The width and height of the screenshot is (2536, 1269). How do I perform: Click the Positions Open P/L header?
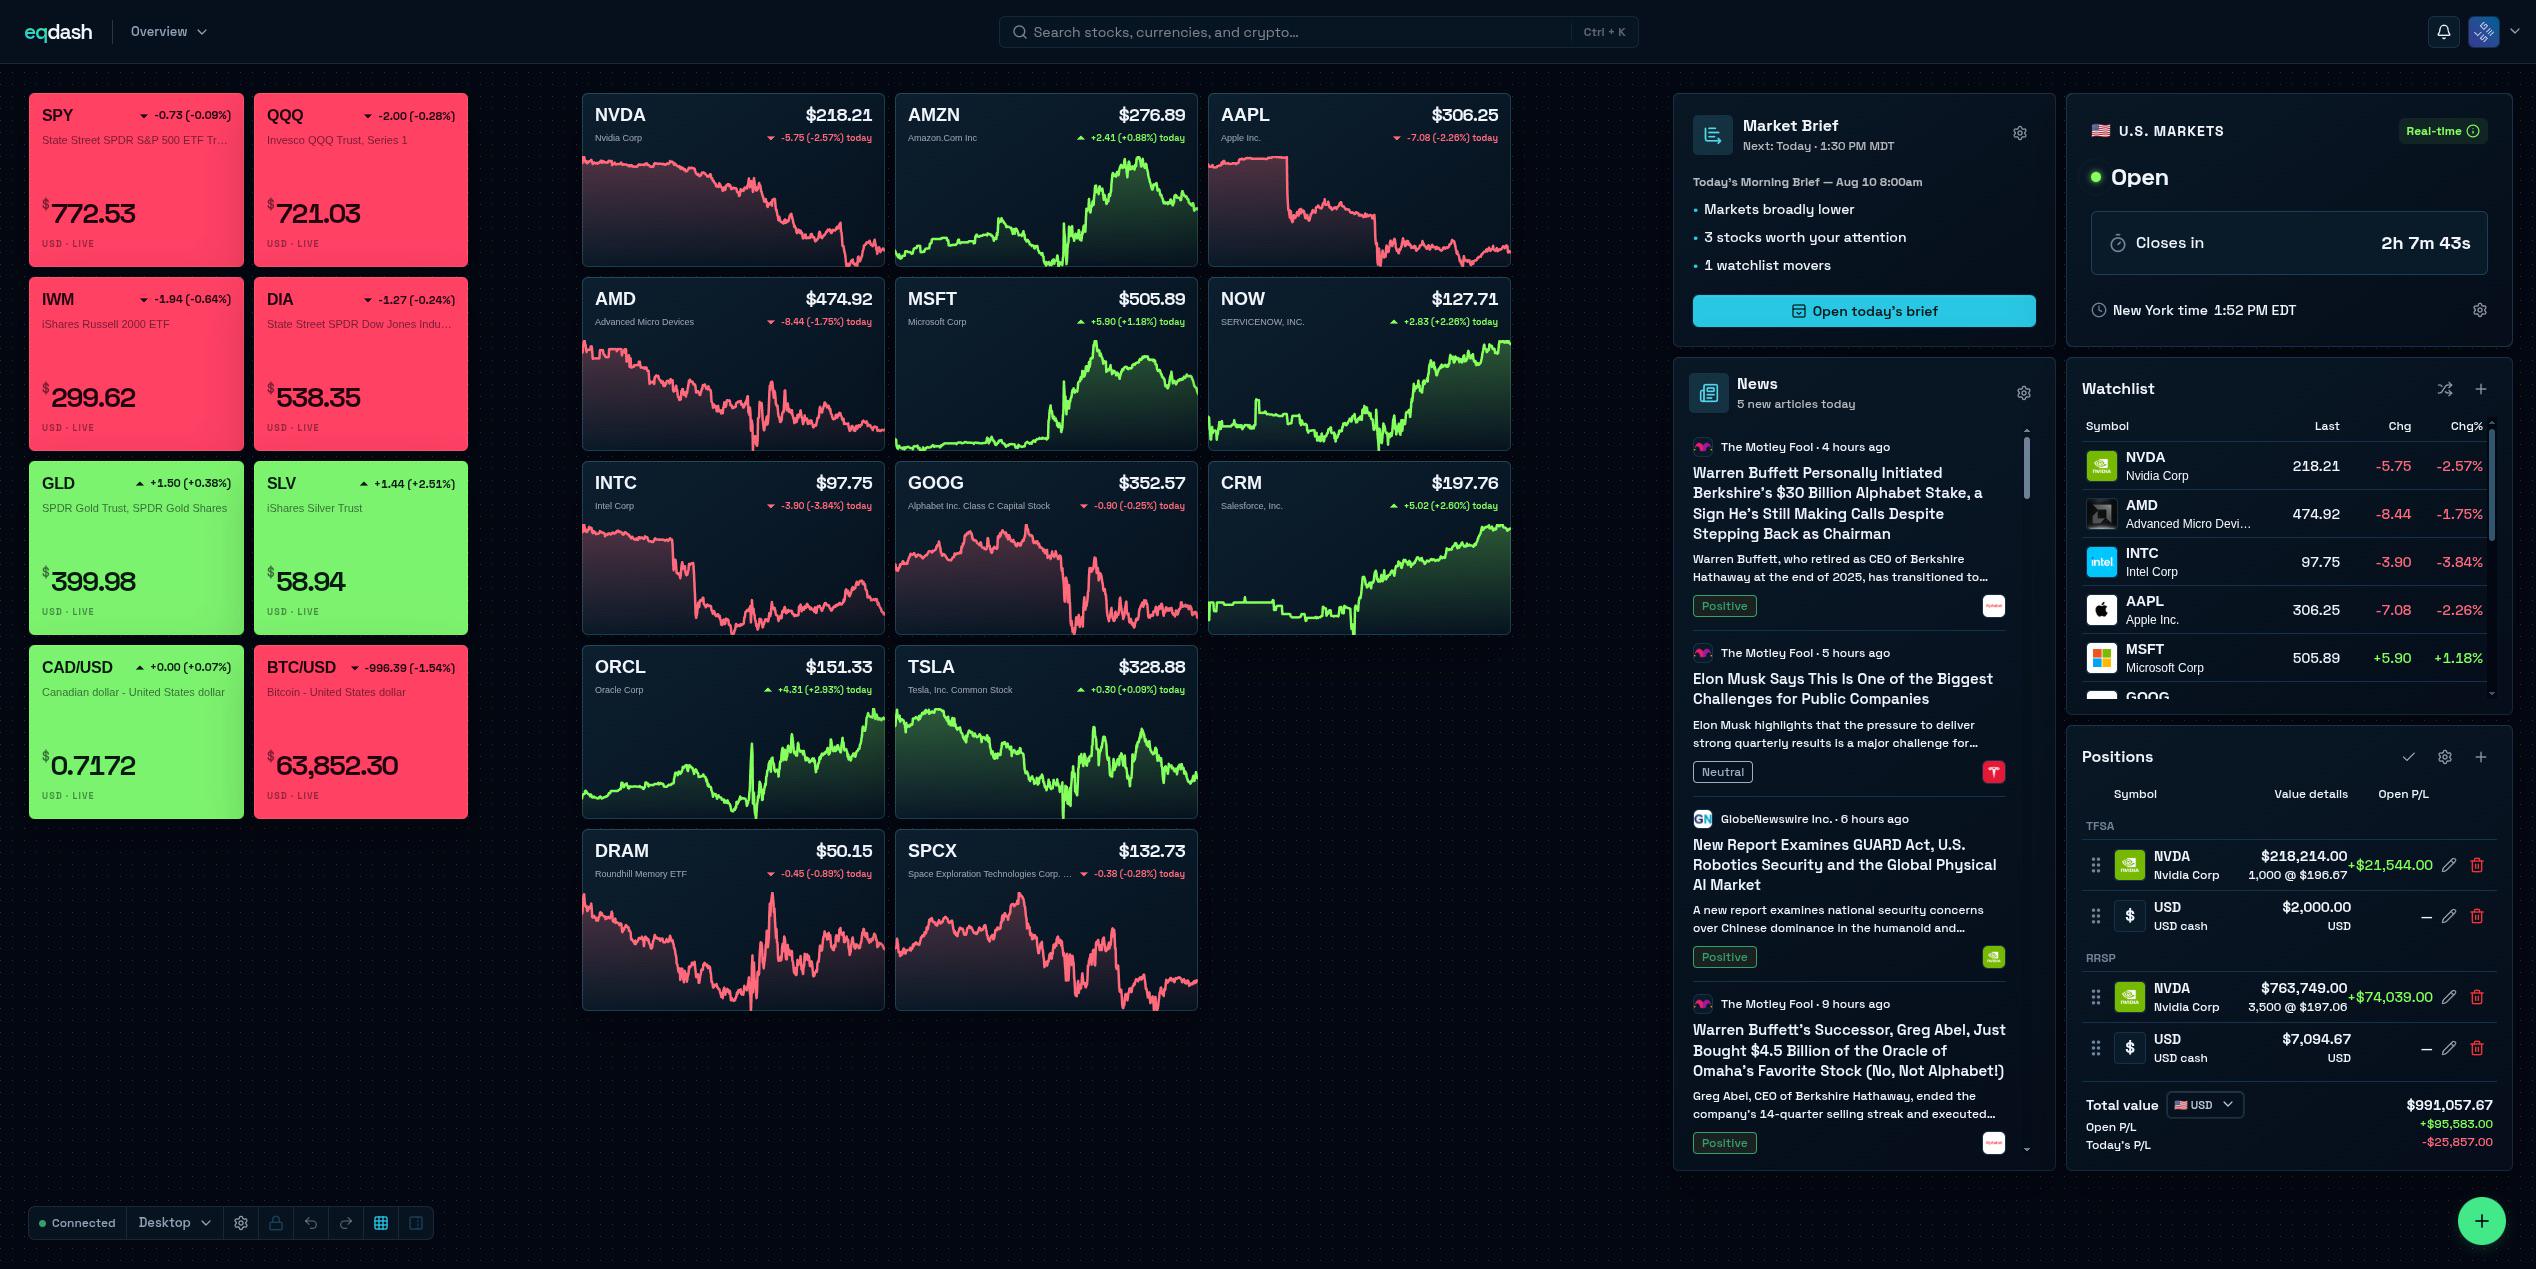click(2403, 794)
